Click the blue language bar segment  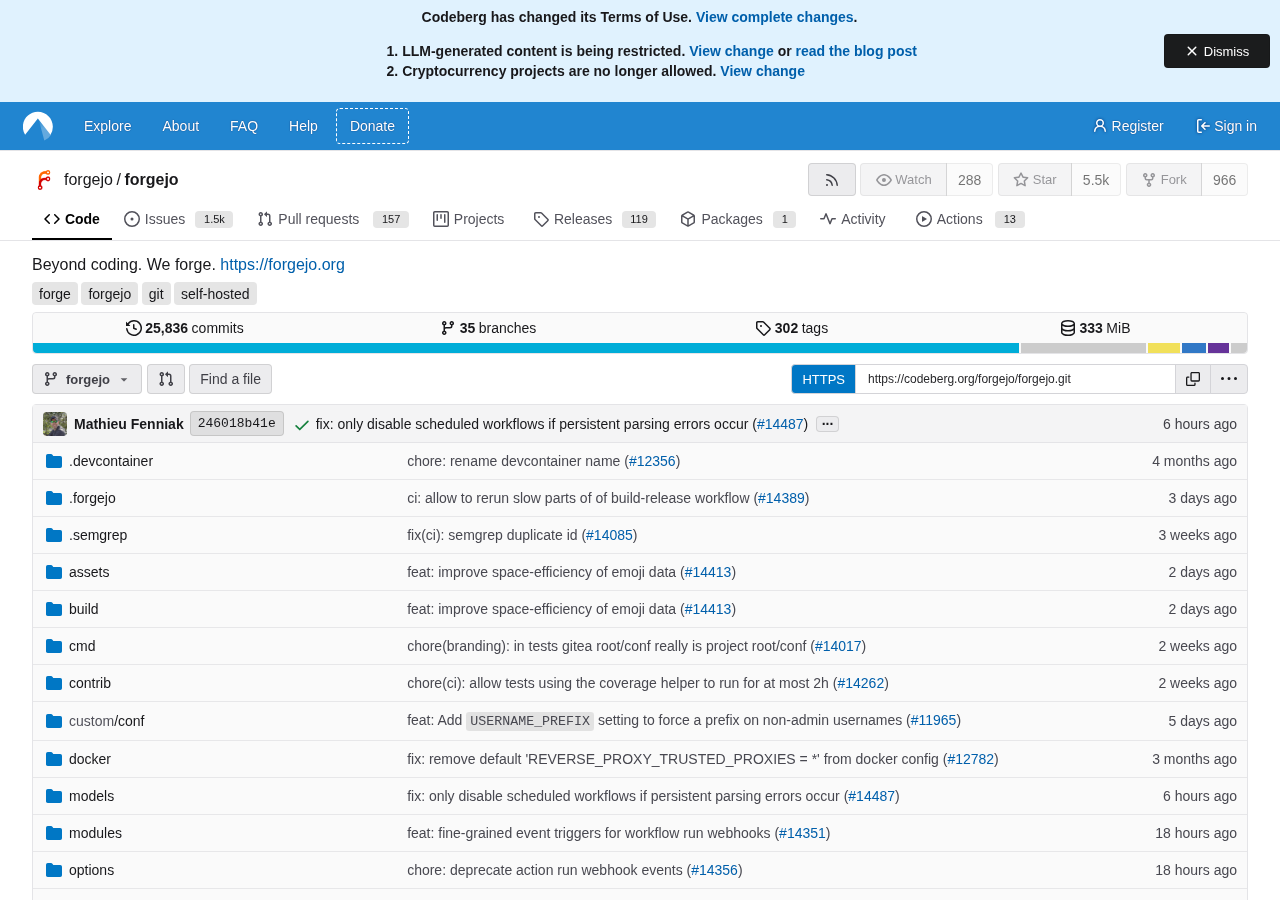click(1194, 348)
